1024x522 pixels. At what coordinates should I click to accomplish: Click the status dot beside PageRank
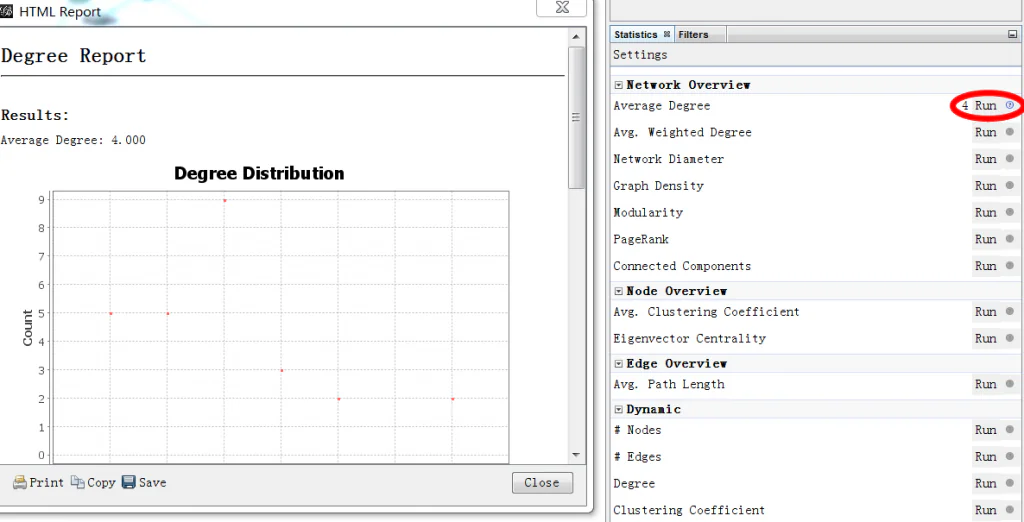point(1010,239)
